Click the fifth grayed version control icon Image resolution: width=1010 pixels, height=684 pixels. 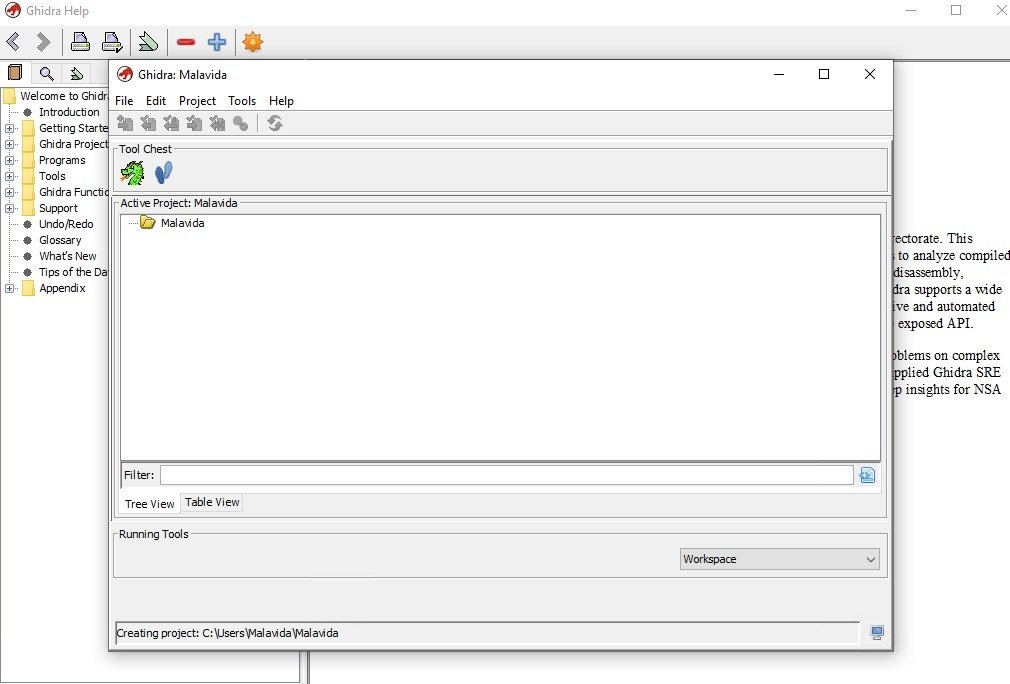click(x=218, y=123)
